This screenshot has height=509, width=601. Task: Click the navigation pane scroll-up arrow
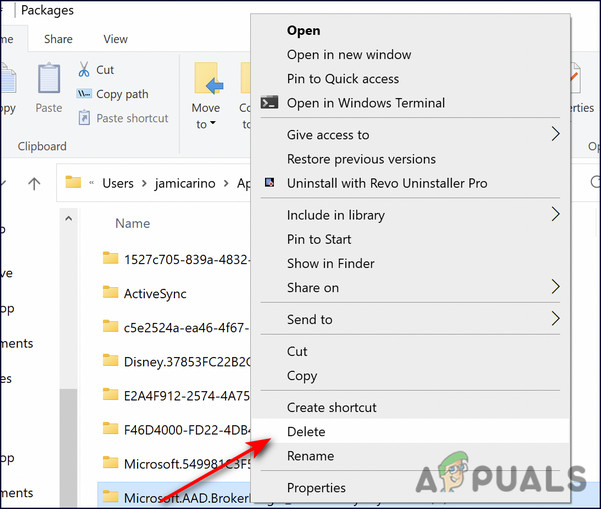(69, 218)
